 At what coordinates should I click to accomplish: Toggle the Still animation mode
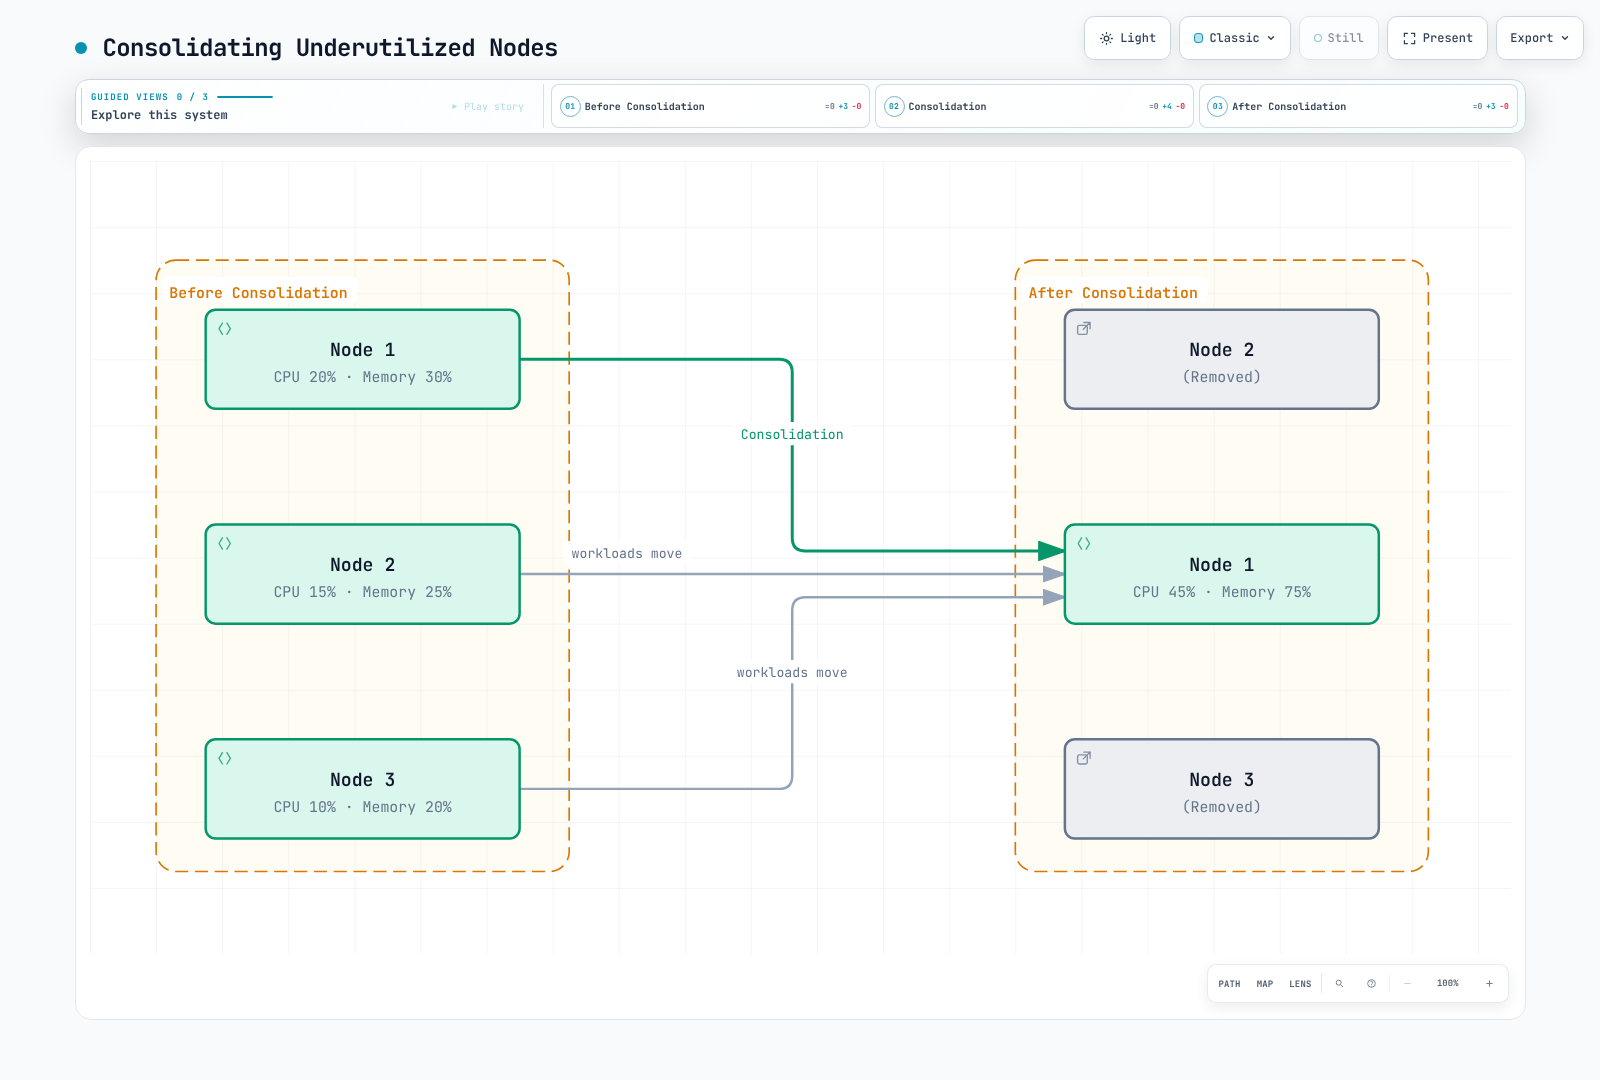(1338, 38)
